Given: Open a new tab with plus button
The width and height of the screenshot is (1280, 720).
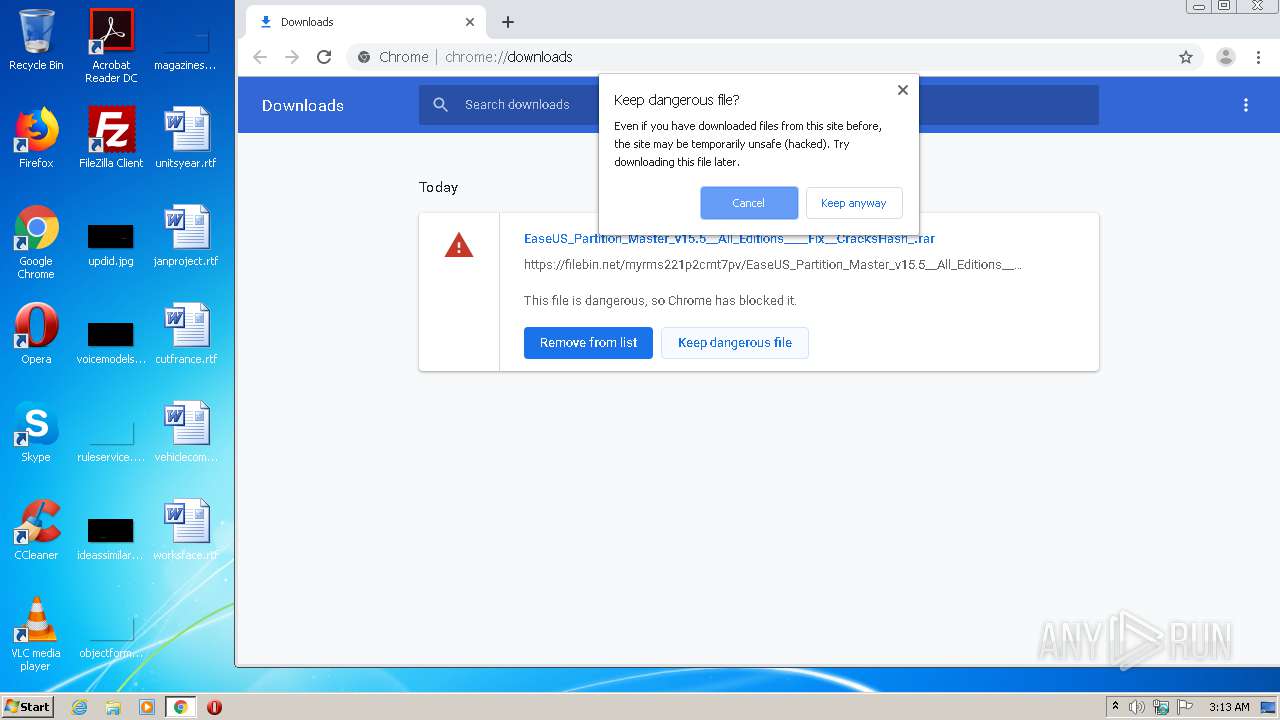Looking at the screenshot, I should 508,22.
